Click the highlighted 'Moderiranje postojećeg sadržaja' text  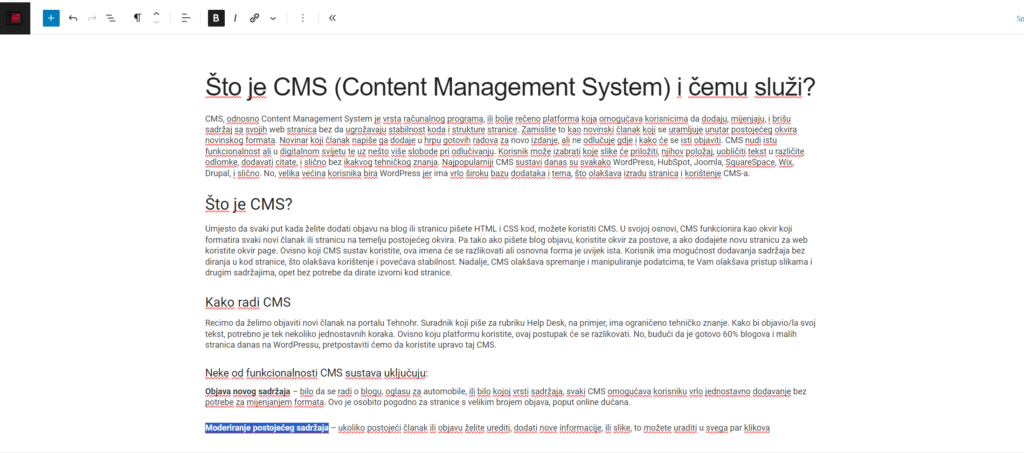click(x=266, y=428)
